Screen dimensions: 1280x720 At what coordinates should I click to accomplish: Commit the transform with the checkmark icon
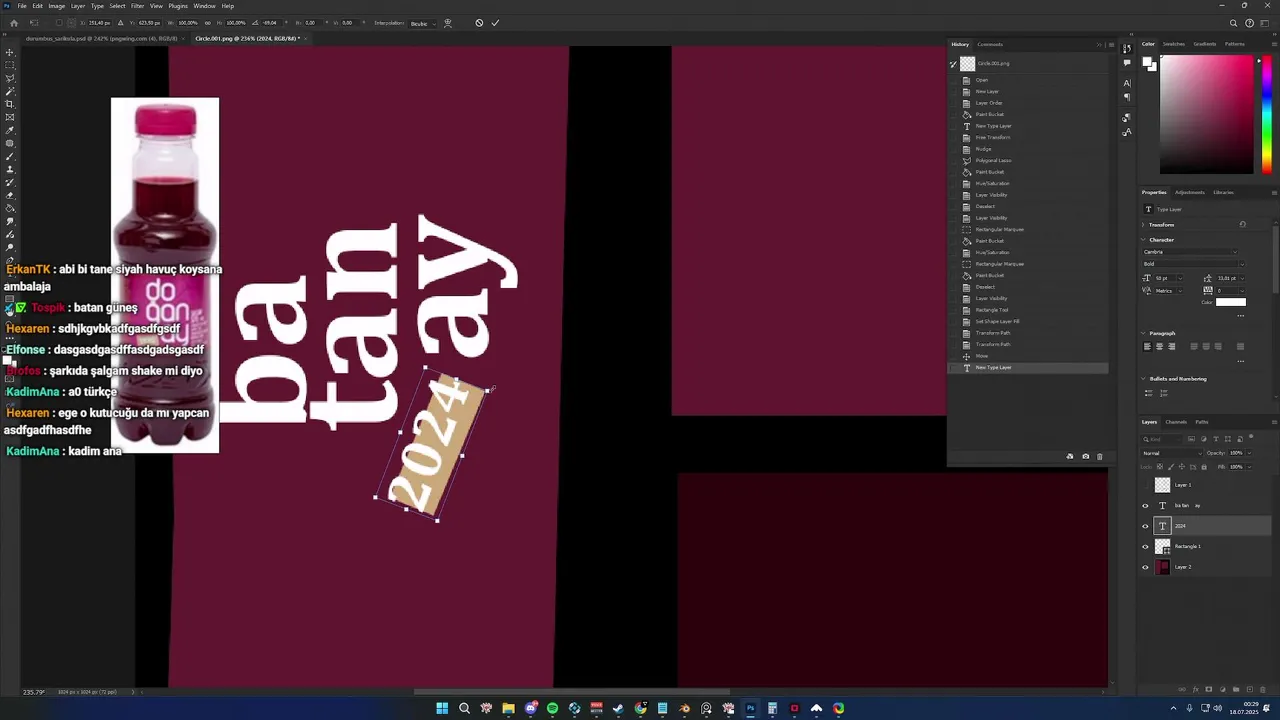495,23
